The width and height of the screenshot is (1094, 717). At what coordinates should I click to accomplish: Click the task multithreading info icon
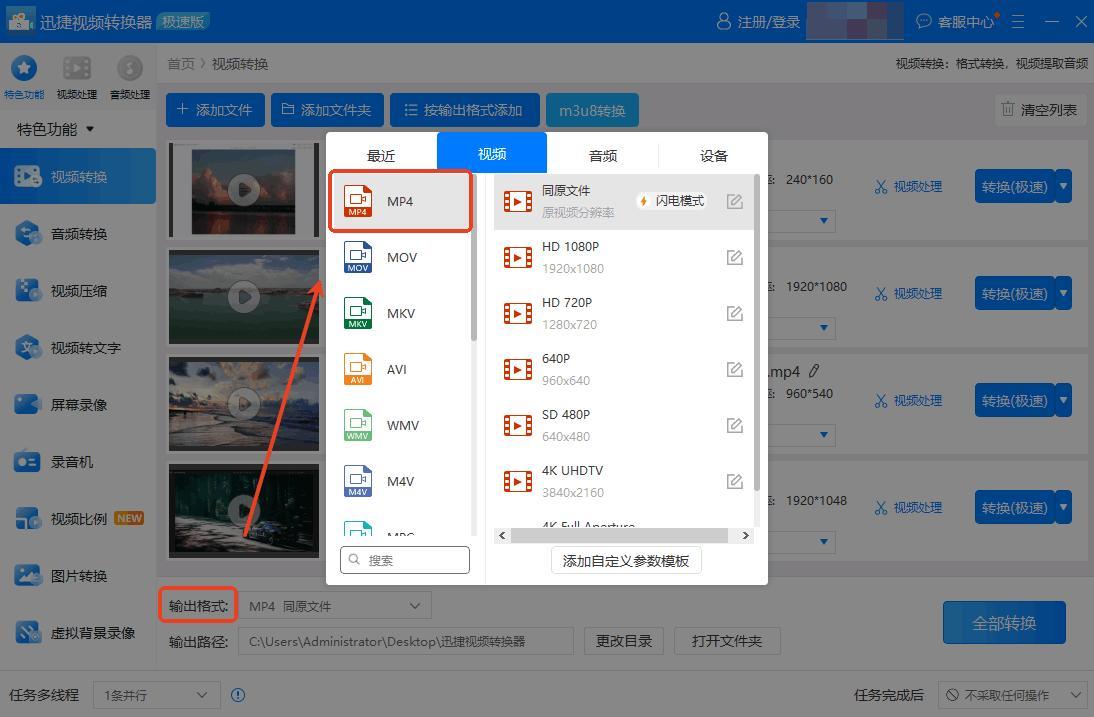point(238,695)
